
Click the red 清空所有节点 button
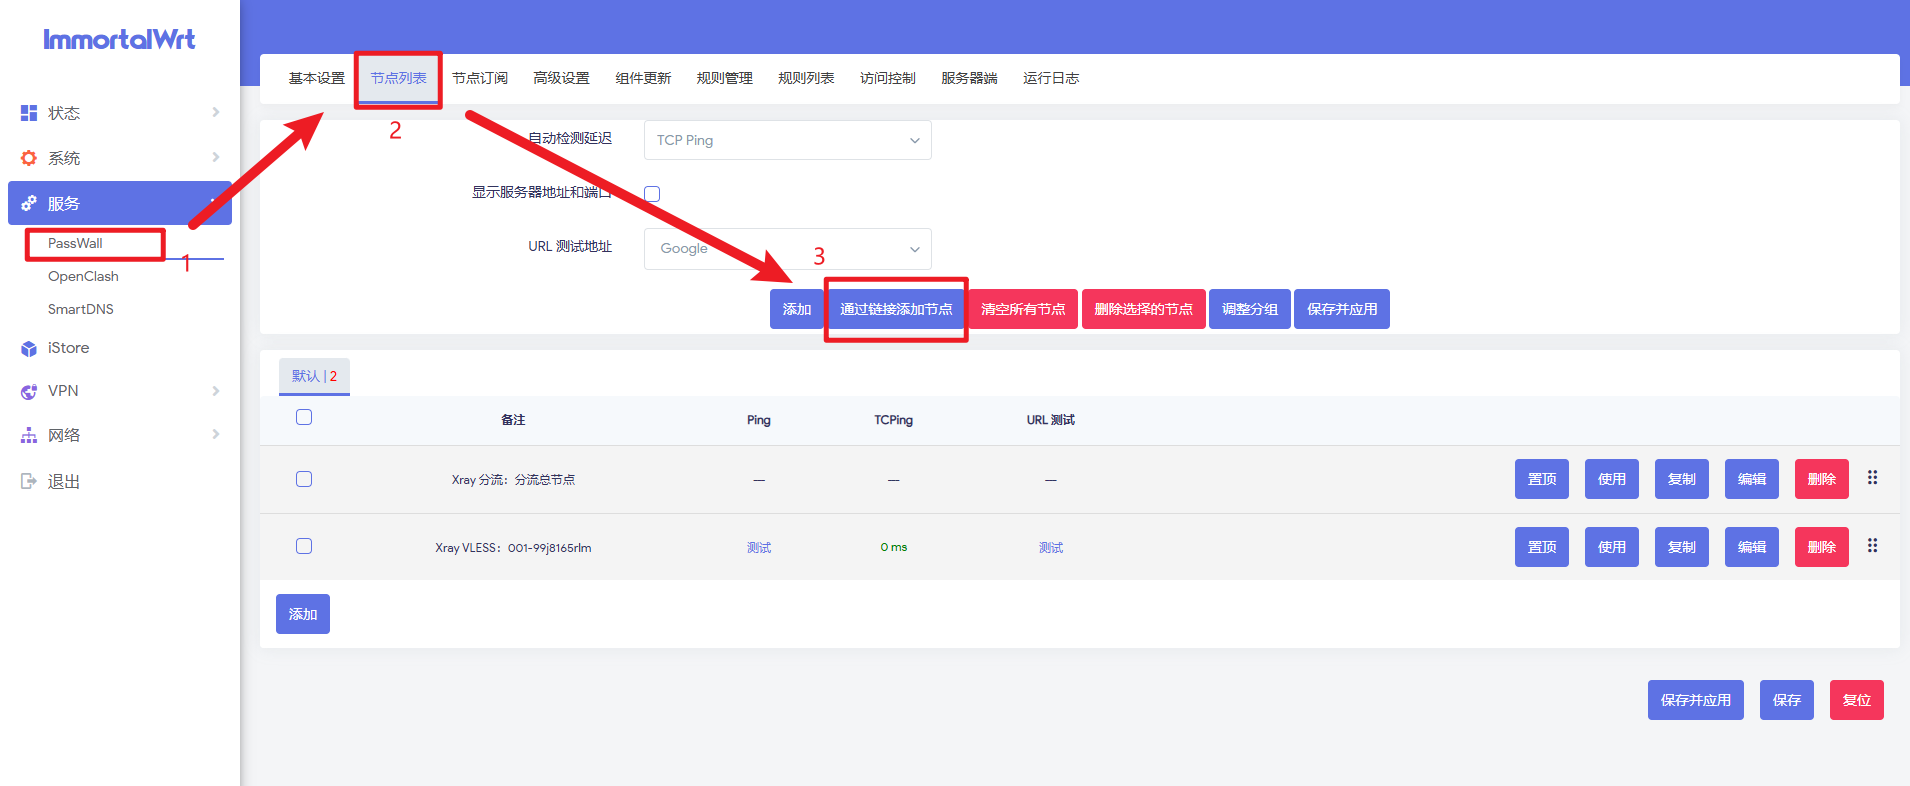coord(1023,309)
